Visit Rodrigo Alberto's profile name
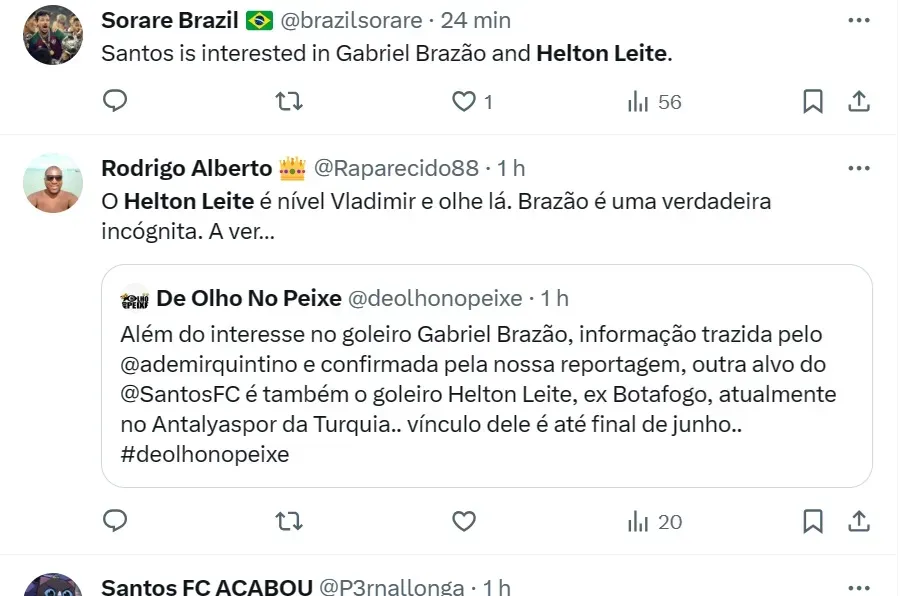The height and width of the screenshot is (596, 923). click(187, 168)
